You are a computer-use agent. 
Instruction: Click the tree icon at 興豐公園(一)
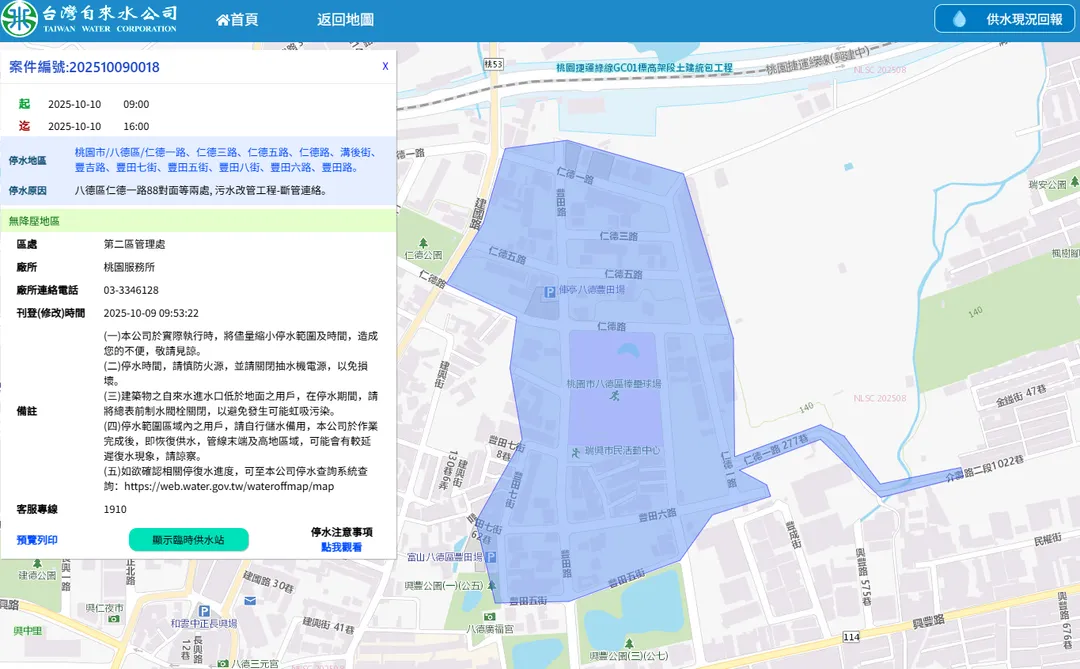[492, 585]
